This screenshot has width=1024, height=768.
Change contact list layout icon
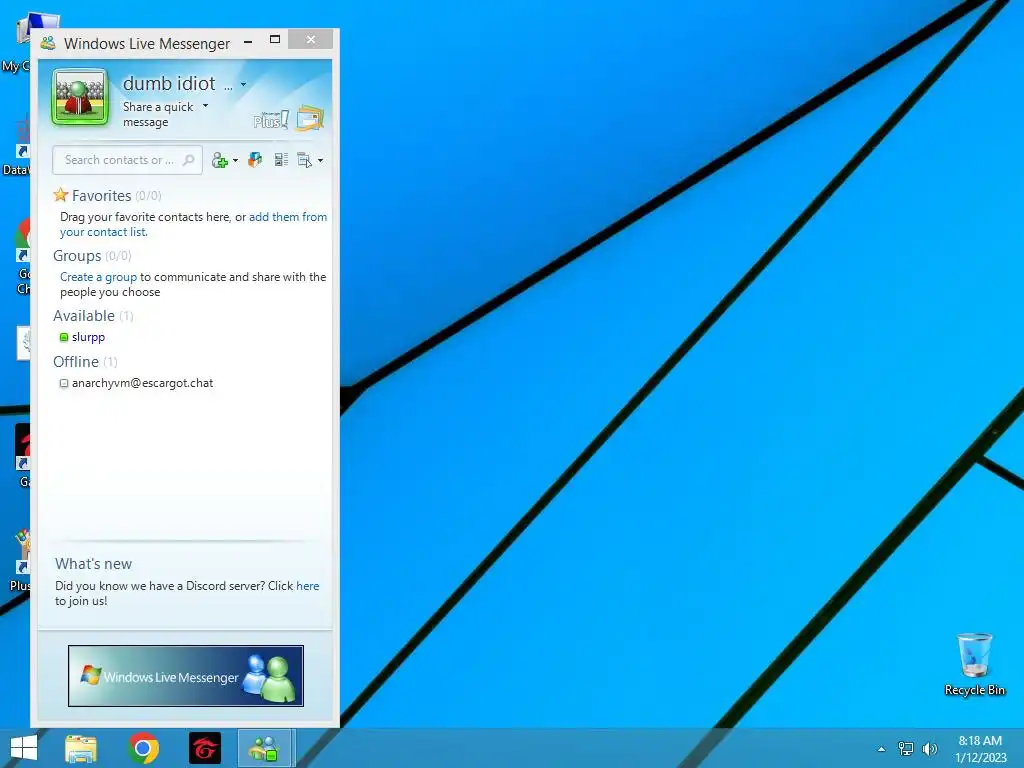281,160
